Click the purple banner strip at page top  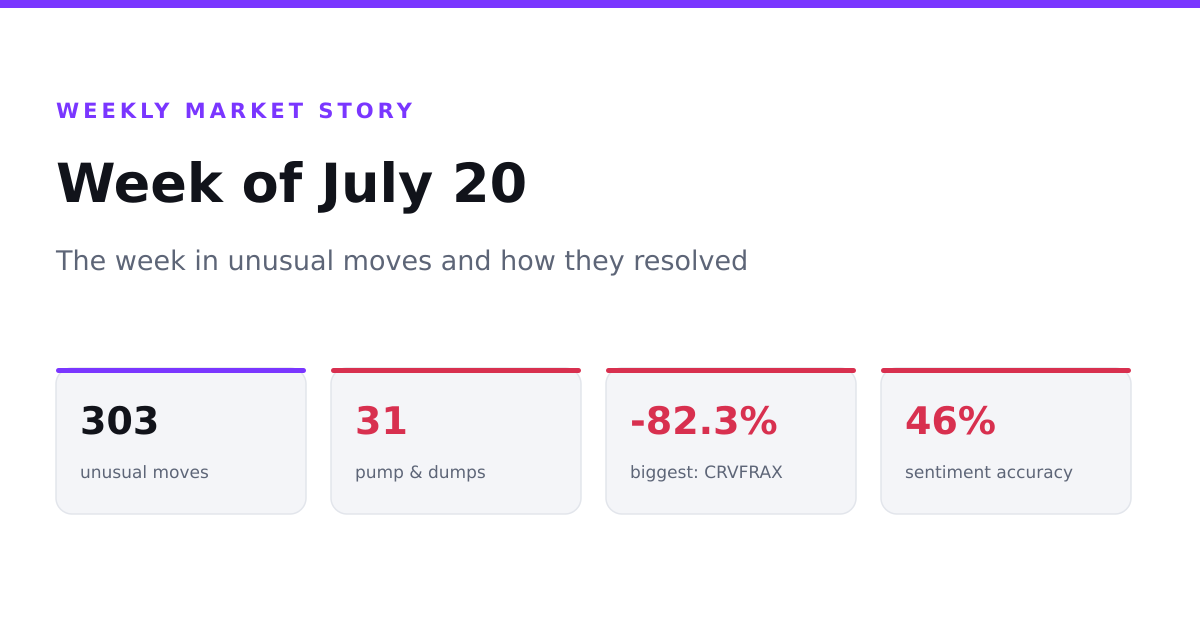[600, 4]
